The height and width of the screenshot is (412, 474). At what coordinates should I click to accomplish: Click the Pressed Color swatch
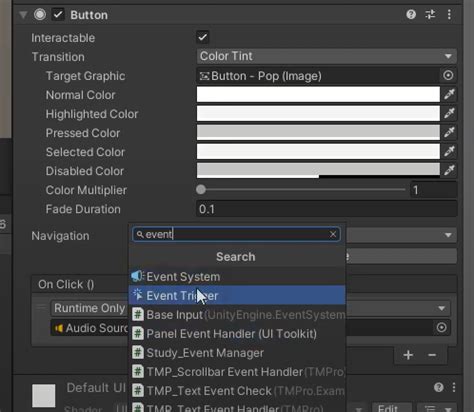(x=318, y=133)
